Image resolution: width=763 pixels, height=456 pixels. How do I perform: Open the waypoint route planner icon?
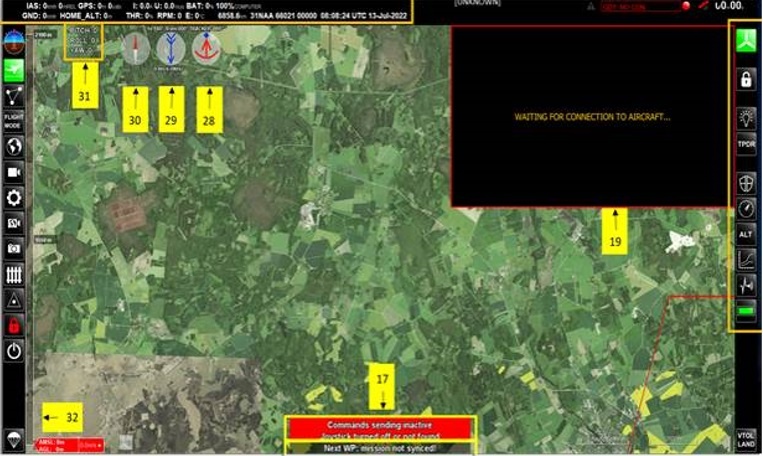[x=15, y=96]
